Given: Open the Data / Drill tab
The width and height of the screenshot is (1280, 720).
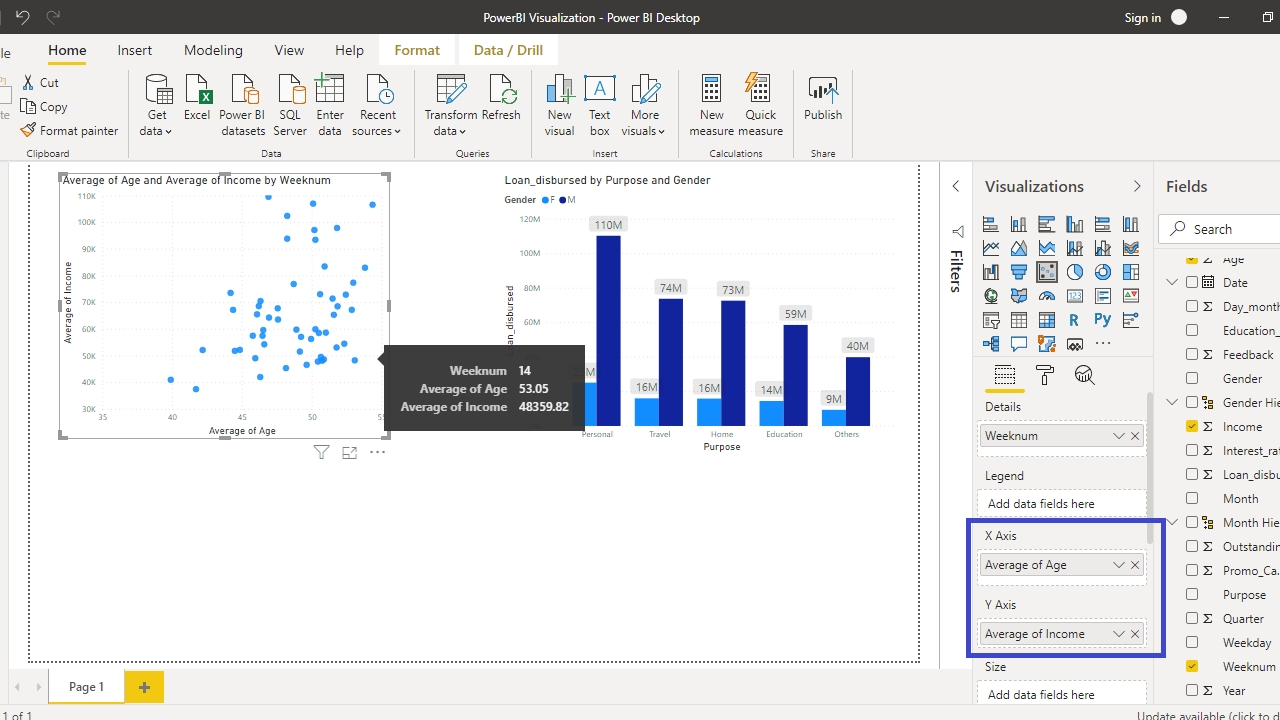Looking at the screenshot, I should pyautogui.click(x=508, y=50).
